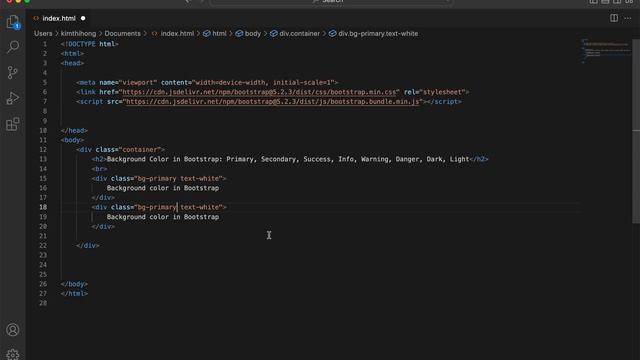Click the div class="container" line
Image resolution: width=640 pixels, height=360 pixels.
click(x=120, y=150)
